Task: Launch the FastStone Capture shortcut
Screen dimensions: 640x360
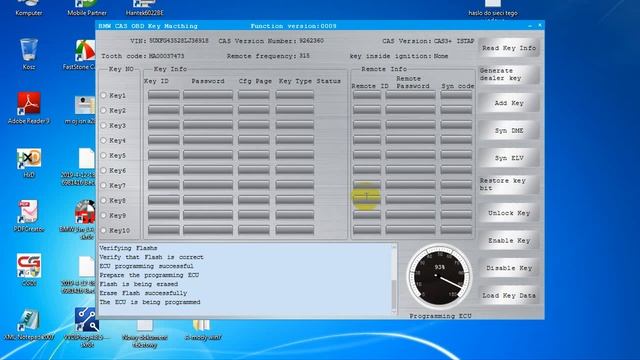Action: tap(83, 54)
